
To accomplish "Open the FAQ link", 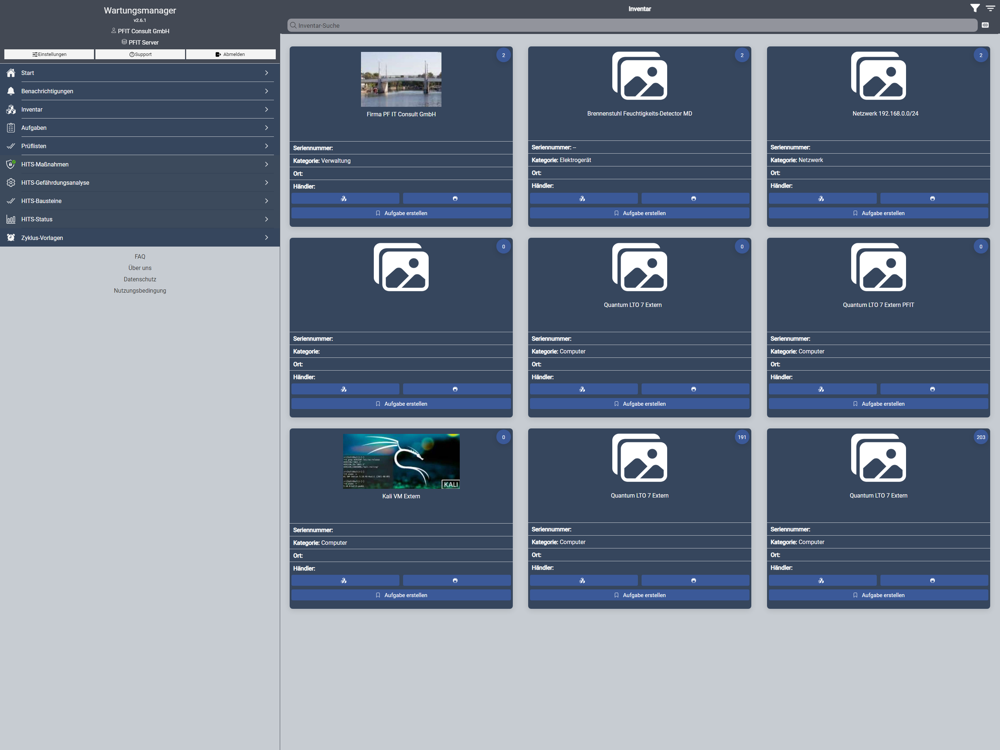I will point(140,256).
